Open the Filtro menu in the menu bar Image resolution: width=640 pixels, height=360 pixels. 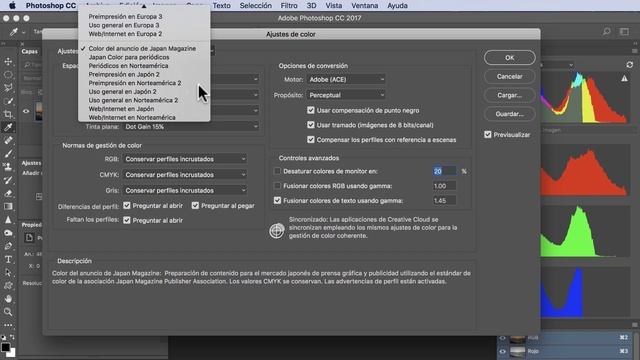pos(289,6)
